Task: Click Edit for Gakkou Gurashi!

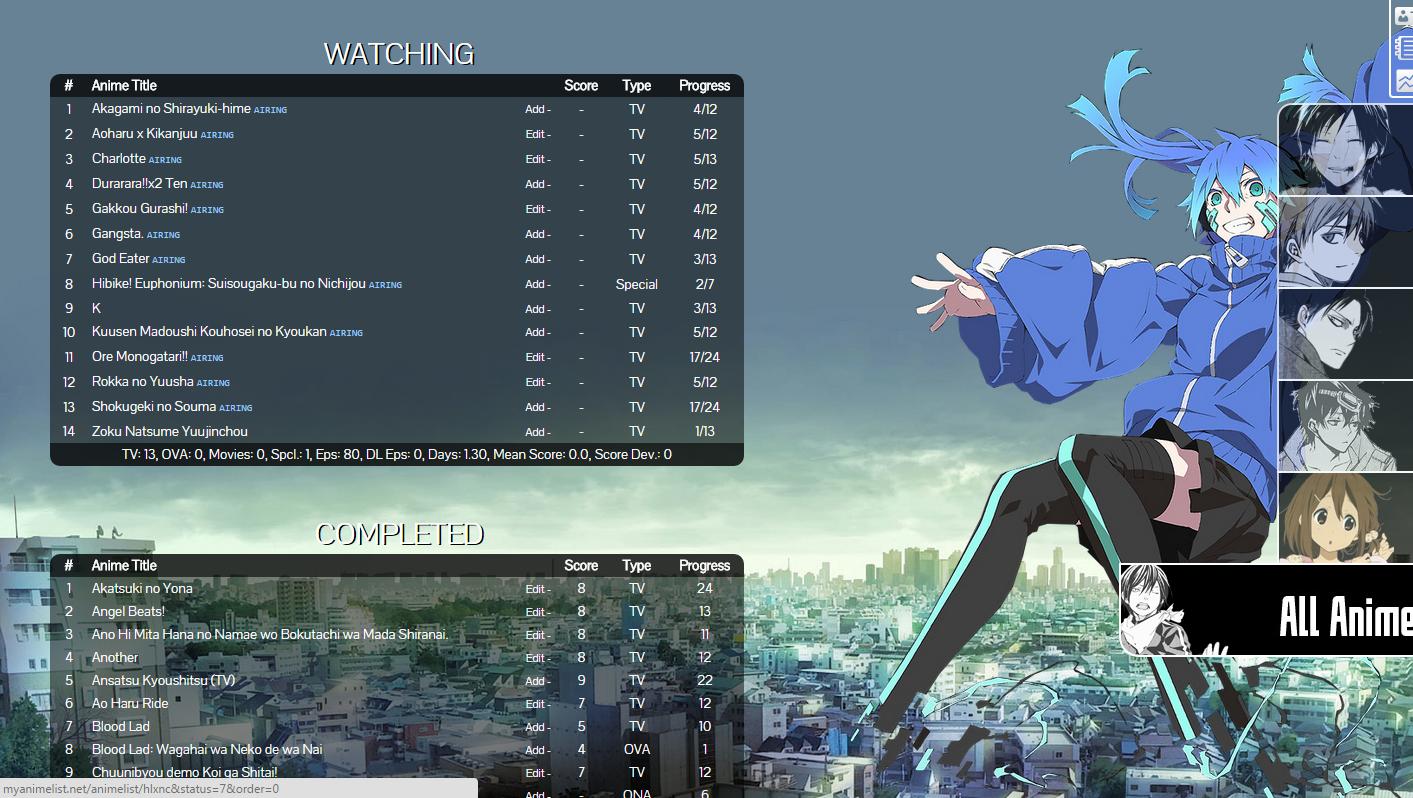Action: (x=535, y=210)
